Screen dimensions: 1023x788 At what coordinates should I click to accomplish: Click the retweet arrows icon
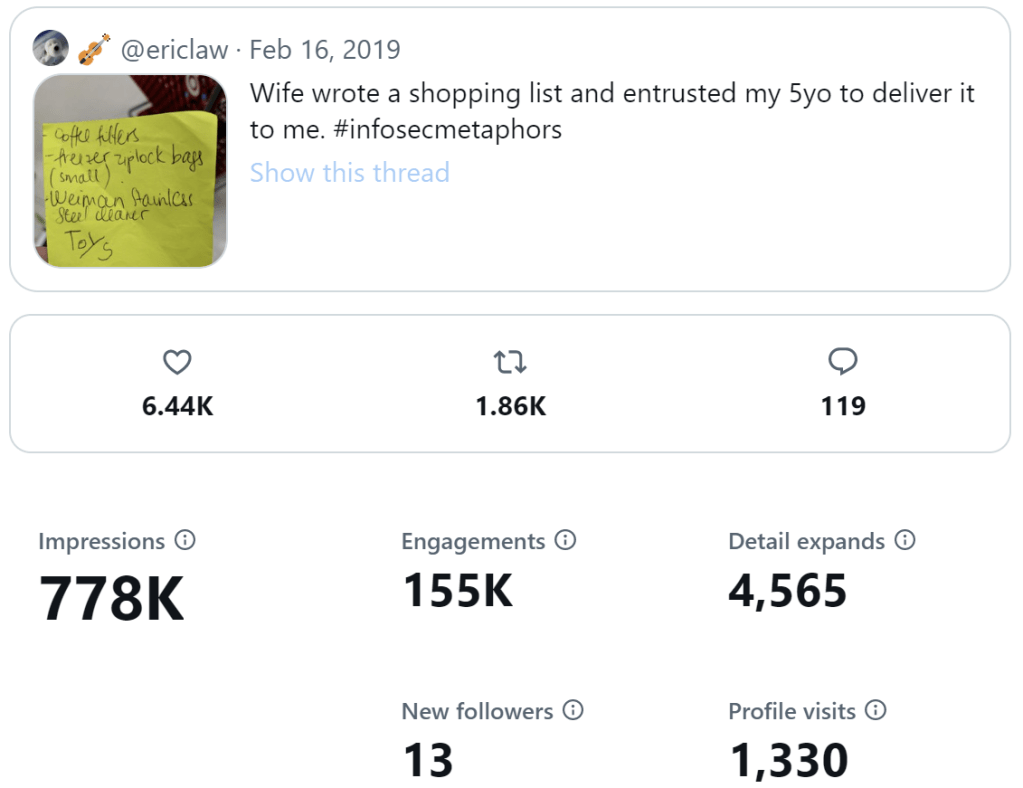click(510, 362)
